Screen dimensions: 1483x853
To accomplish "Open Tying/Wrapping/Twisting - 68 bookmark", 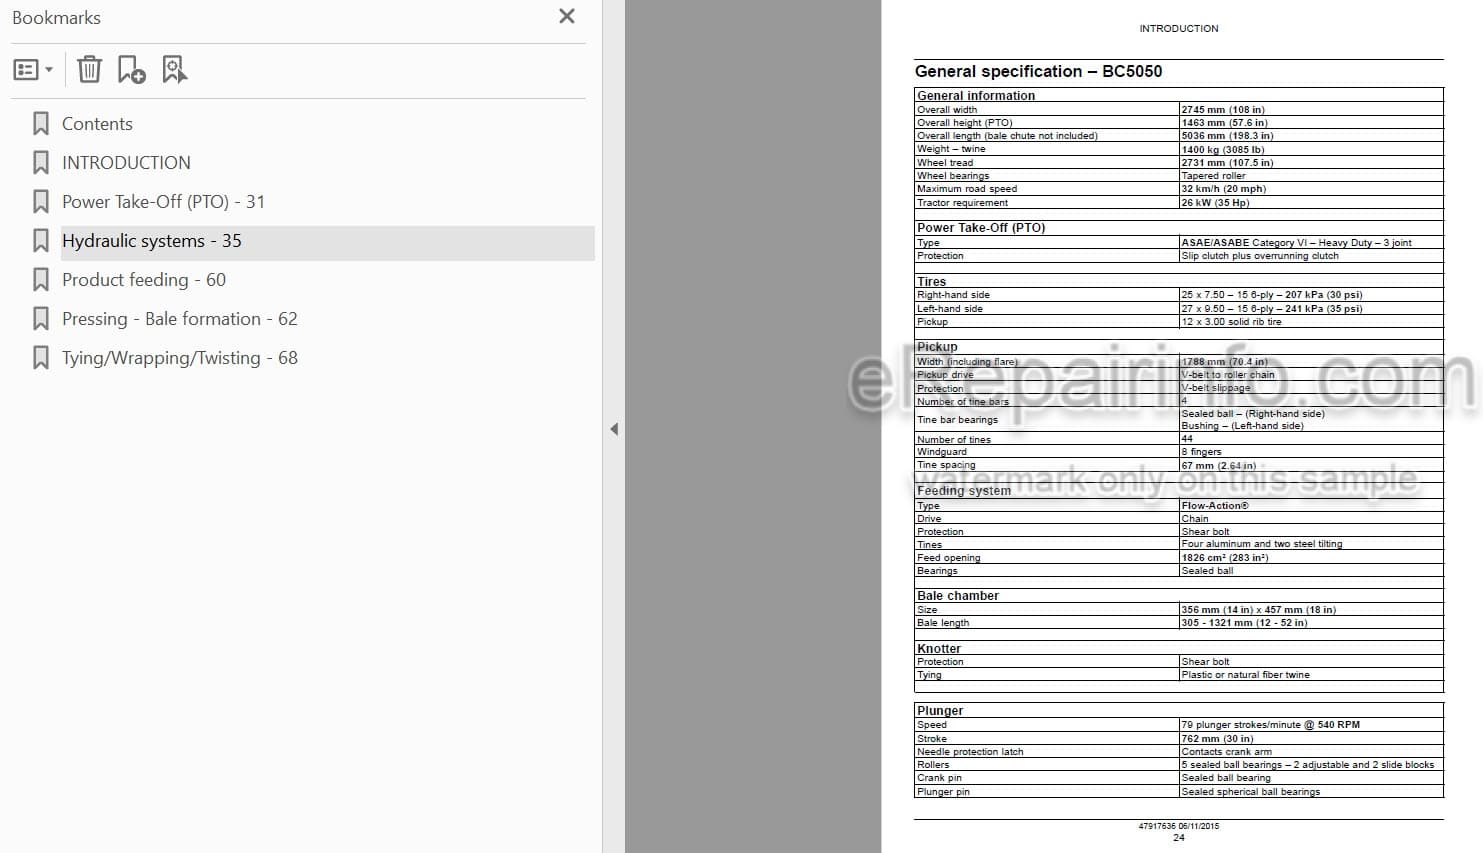I will coord(180,358).
